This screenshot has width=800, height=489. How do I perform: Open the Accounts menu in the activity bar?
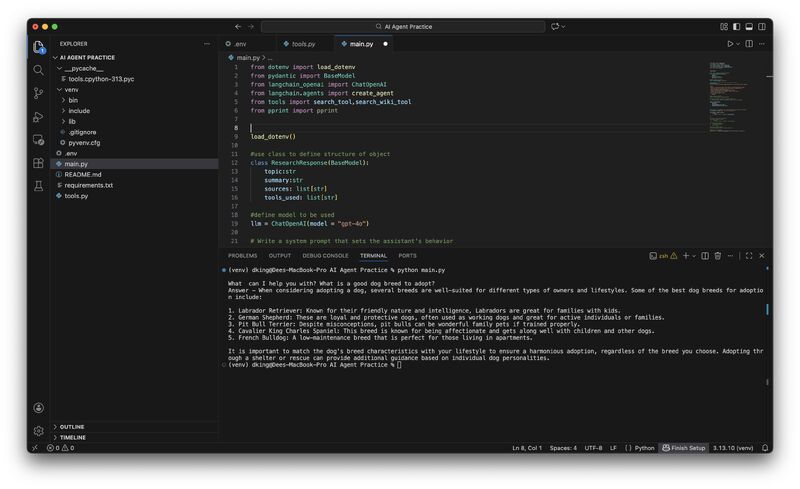click(x=38, y=407)
